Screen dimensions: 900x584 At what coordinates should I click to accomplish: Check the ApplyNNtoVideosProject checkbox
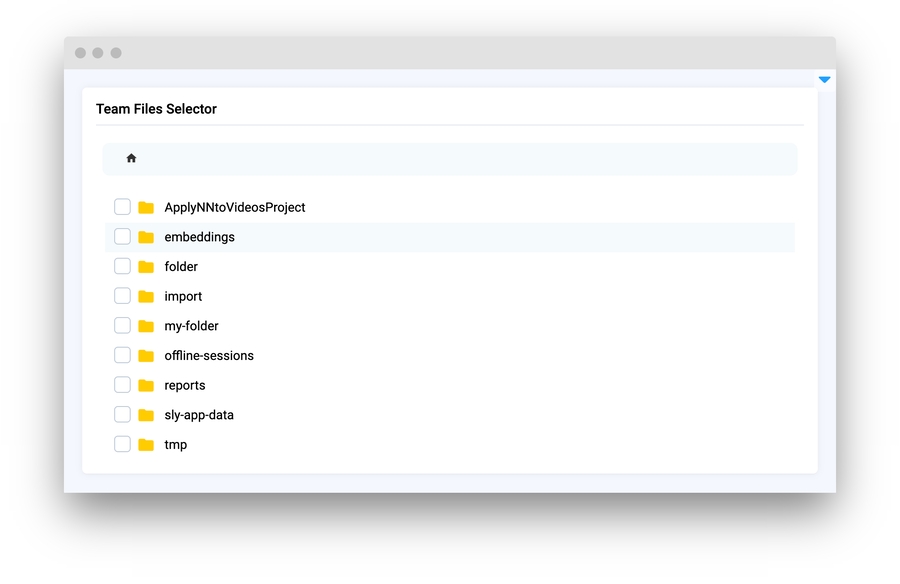click(x=122, y=207)
